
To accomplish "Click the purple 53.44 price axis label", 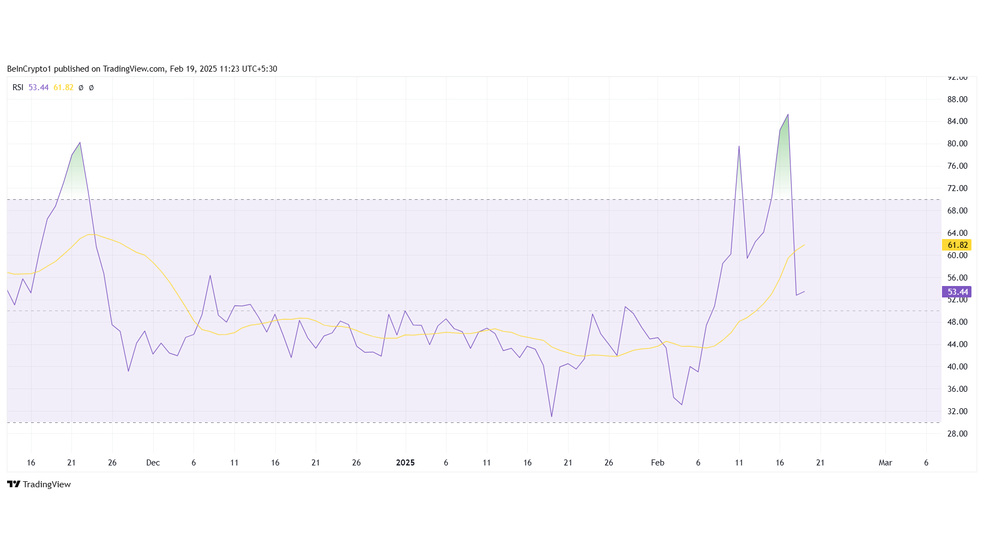I will 957,292.
